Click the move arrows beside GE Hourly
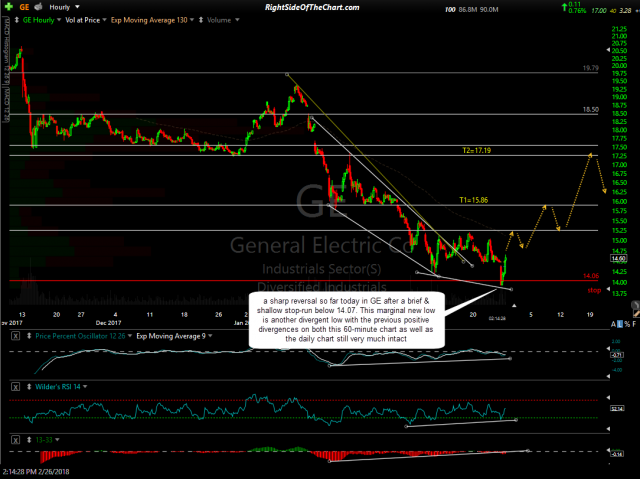 [16, 20]
